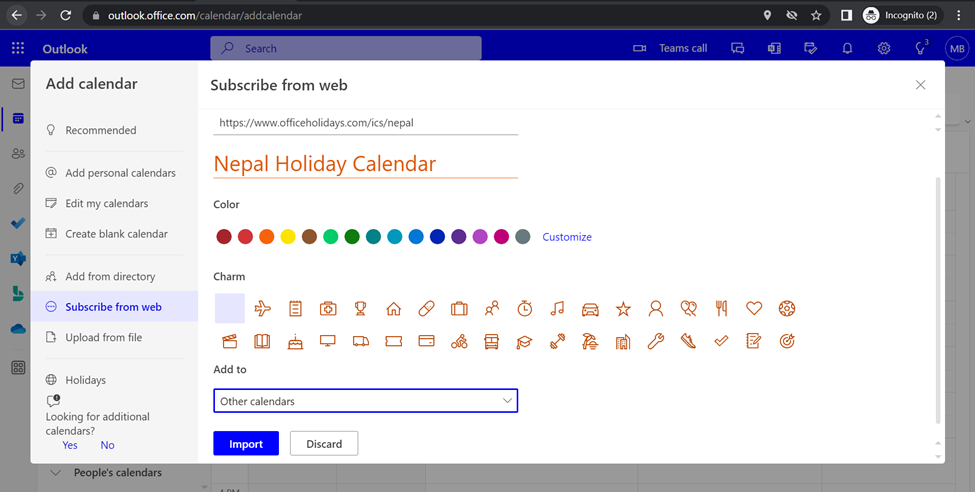Bookmark this page with the star
The width and height of the screenshot is (975, 492).
pos(816,16)
